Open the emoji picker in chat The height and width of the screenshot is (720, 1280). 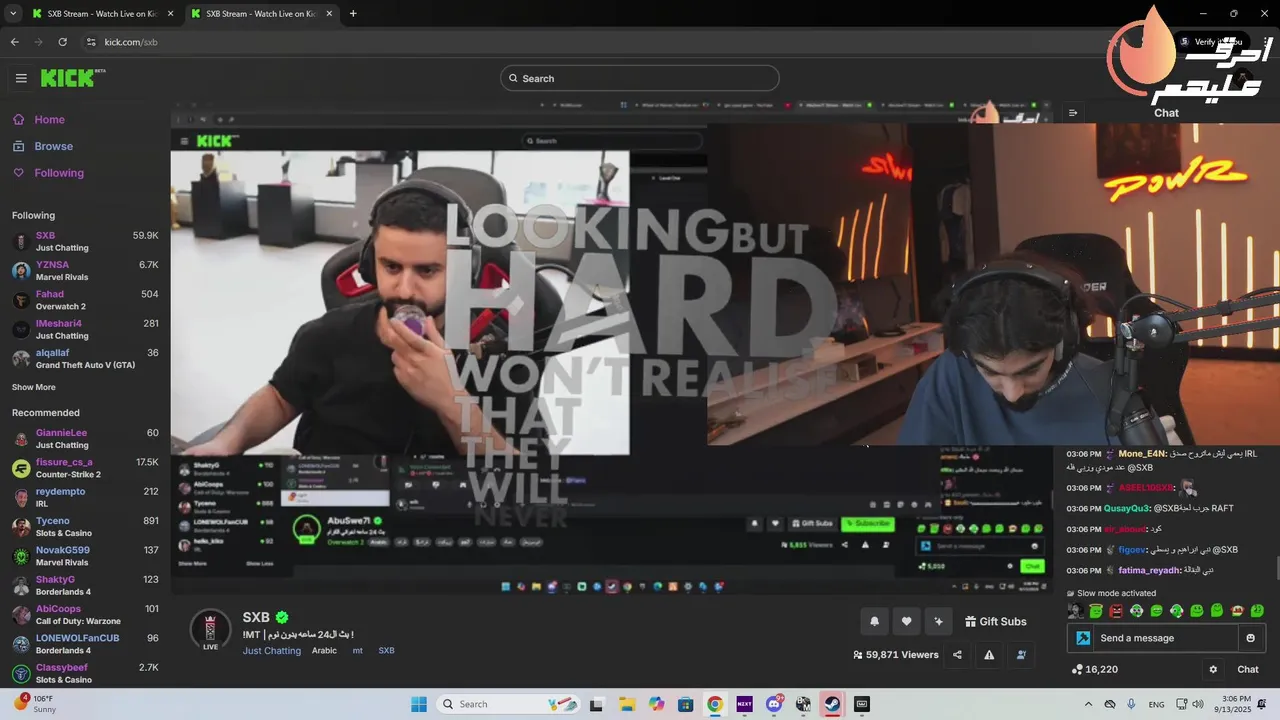[1250, 638]
